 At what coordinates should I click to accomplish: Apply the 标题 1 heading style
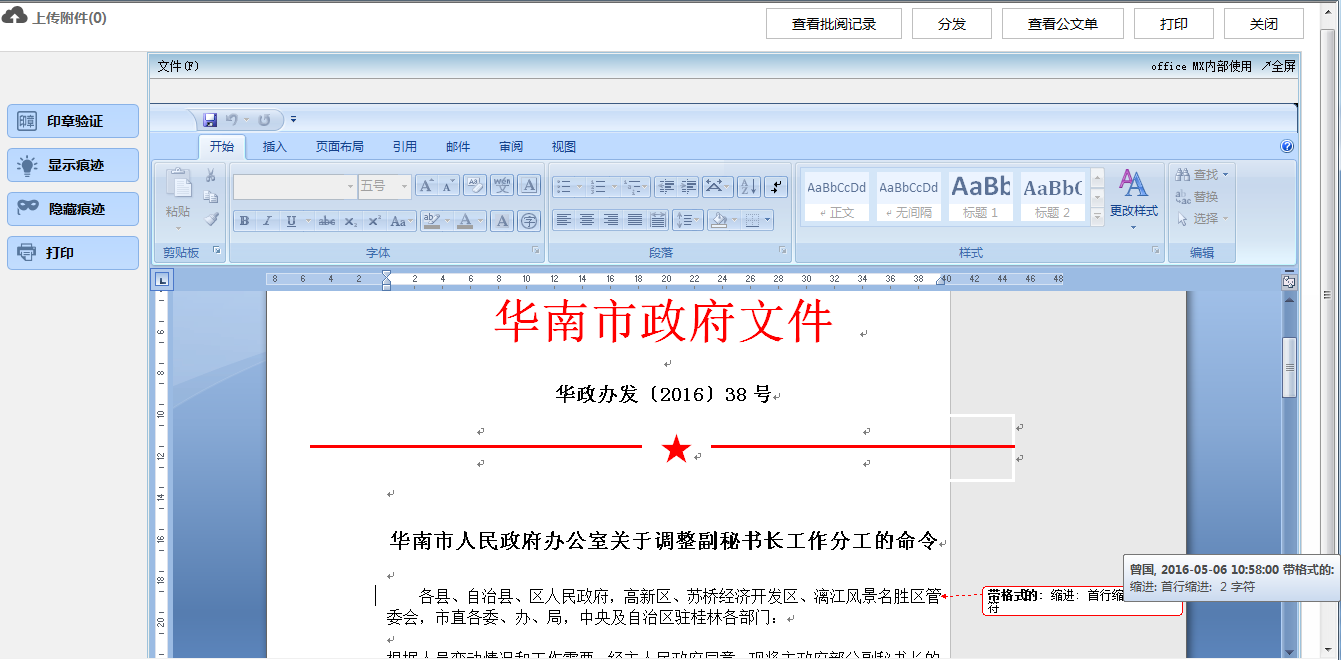(x=980, y=196)
